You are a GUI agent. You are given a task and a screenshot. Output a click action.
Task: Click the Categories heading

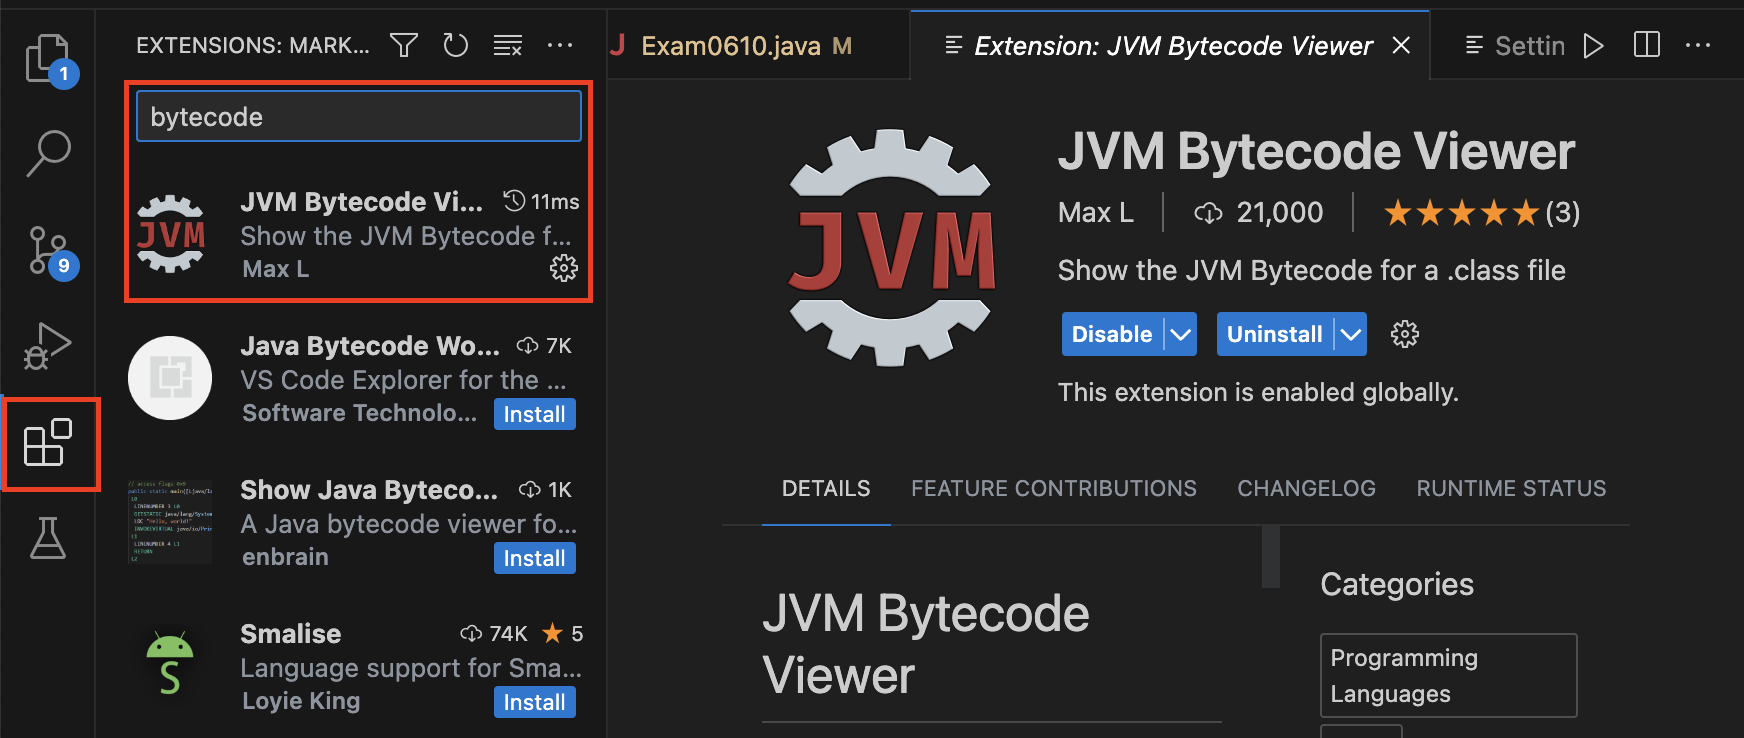[1397, 584]
